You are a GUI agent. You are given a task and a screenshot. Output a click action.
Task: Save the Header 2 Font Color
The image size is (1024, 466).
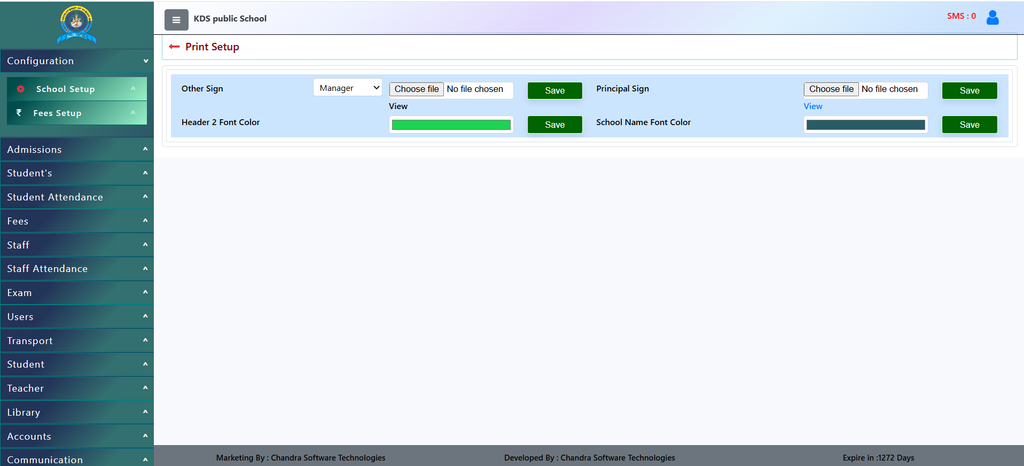click(554, 125)
